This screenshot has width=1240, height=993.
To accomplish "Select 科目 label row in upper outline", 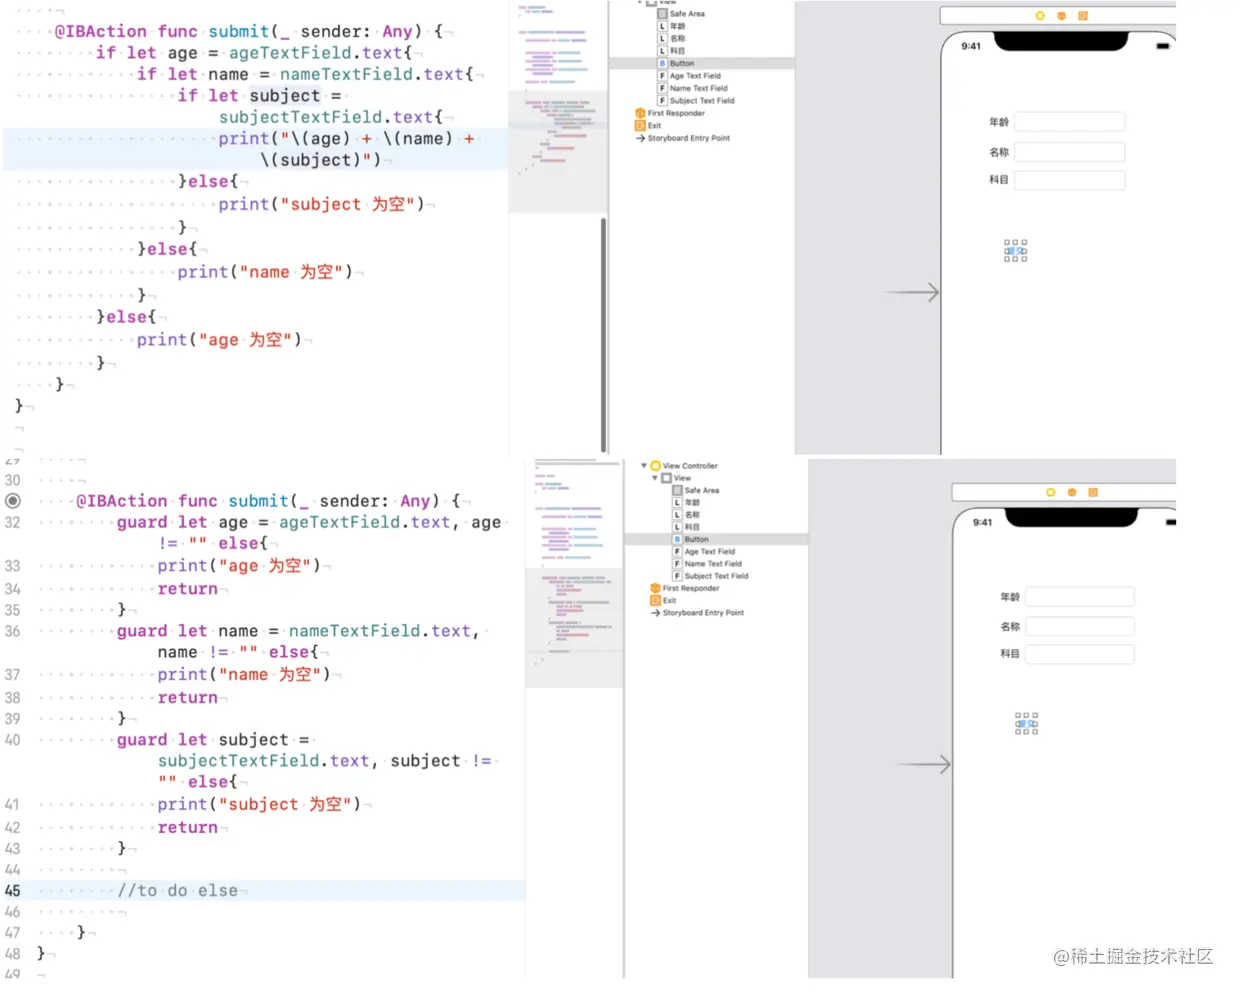I will pyautogui.click(x=672, y=51).
